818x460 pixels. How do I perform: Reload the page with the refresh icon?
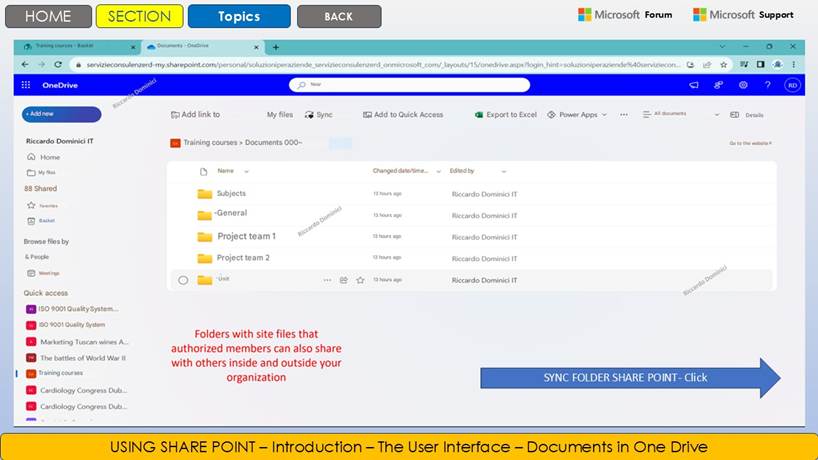click(x=58, y=65)
